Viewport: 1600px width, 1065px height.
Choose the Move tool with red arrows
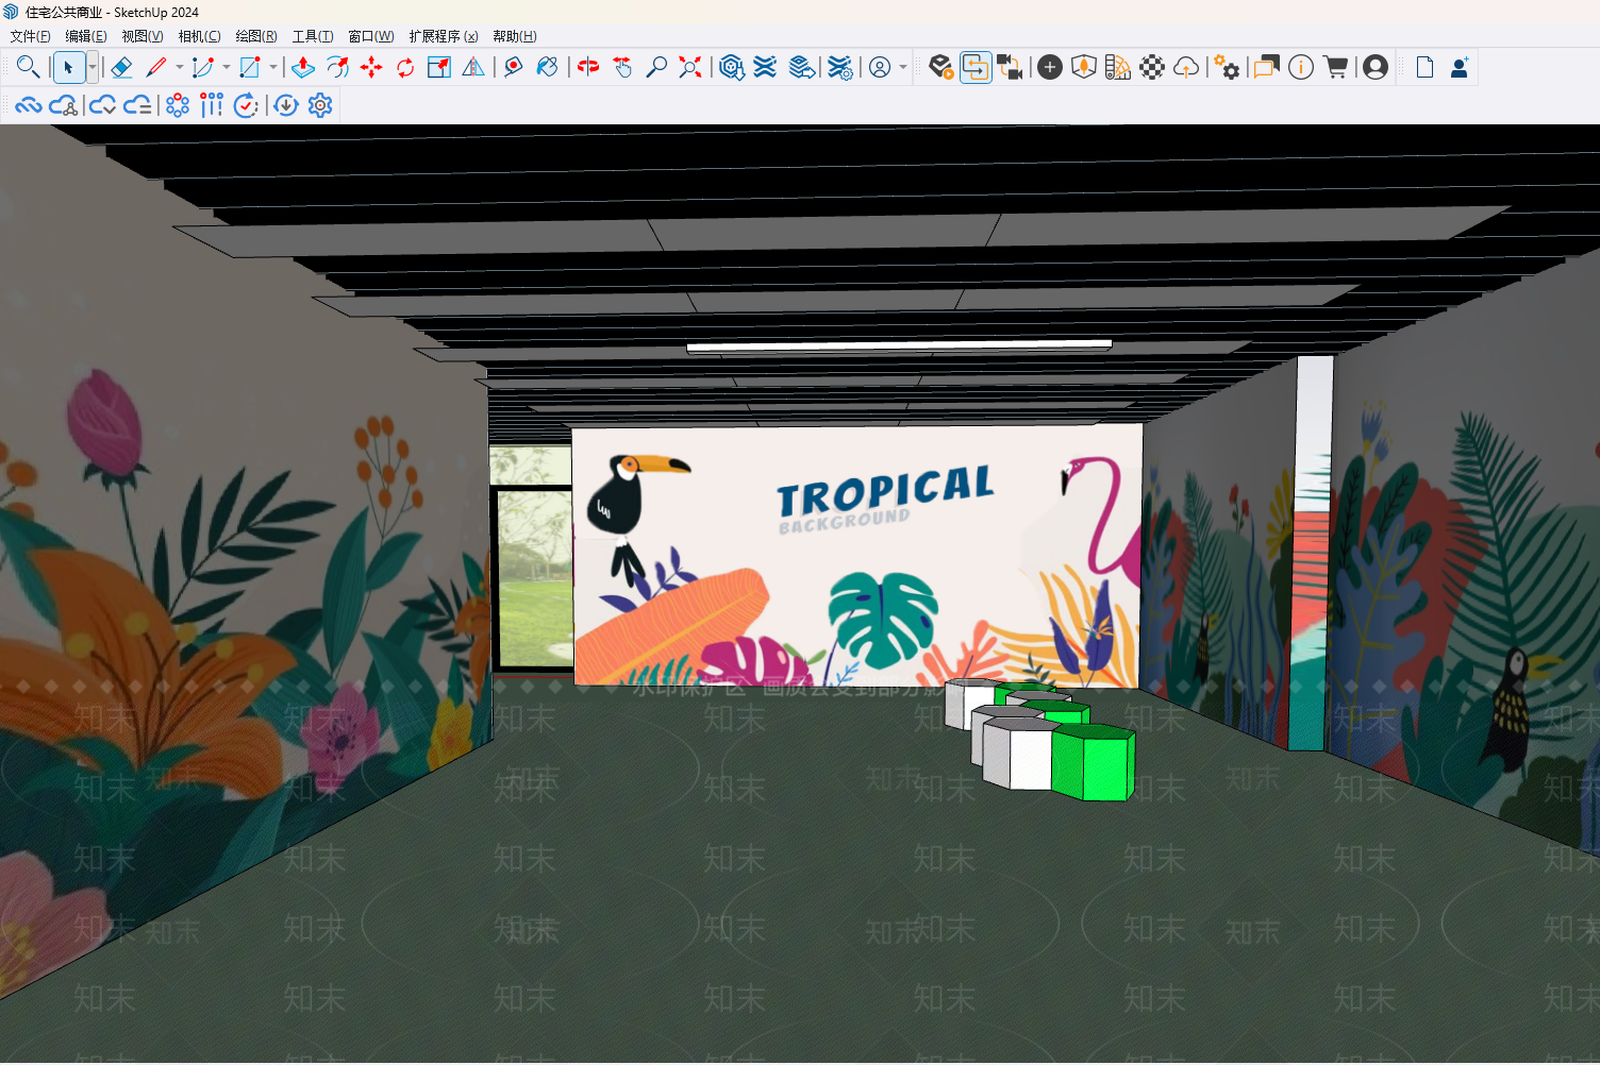371,67
